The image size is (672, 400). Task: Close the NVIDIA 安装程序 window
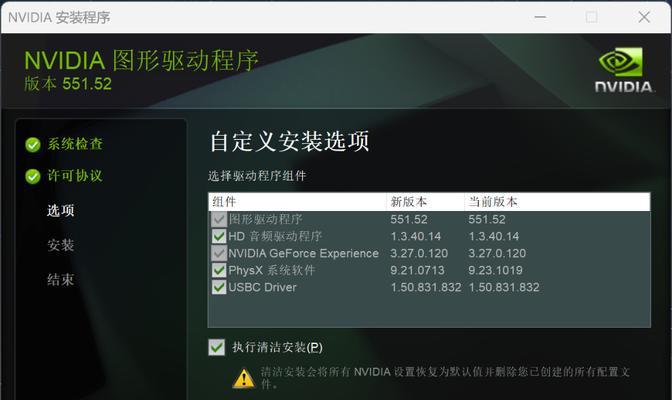point(644,17)
